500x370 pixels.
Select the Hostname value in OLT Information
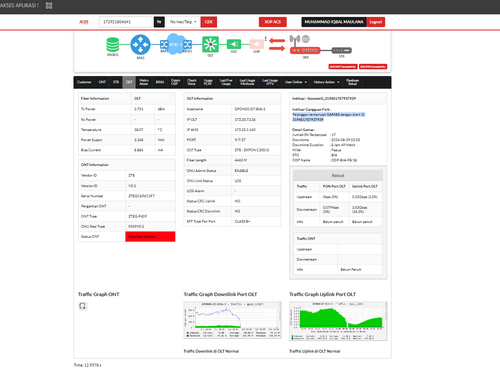pyautogui.click(x=250, y=109)
